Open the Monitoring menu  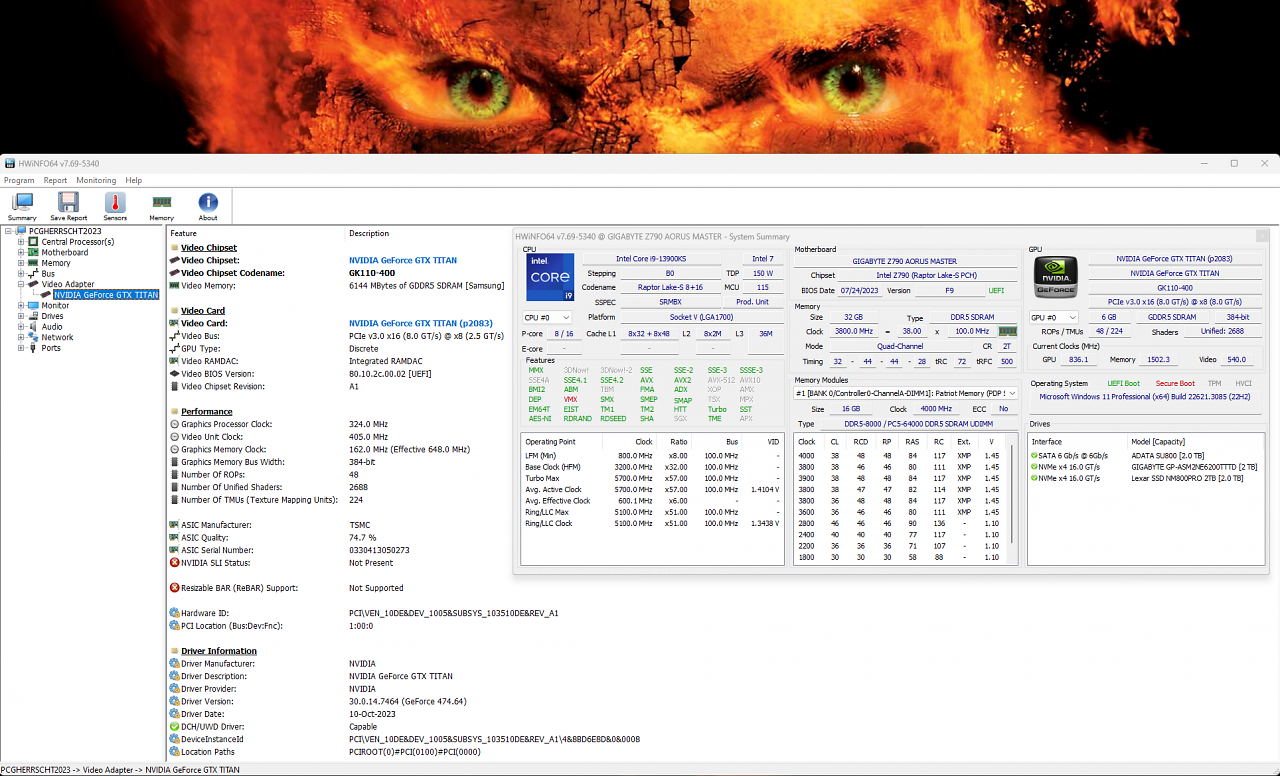click(x=96, y=180)
